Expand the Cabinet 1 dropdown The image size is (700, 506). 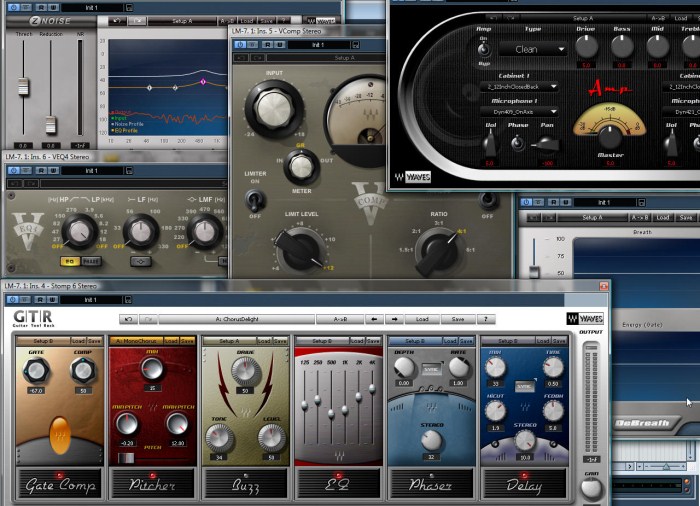(x=519, y=87)
